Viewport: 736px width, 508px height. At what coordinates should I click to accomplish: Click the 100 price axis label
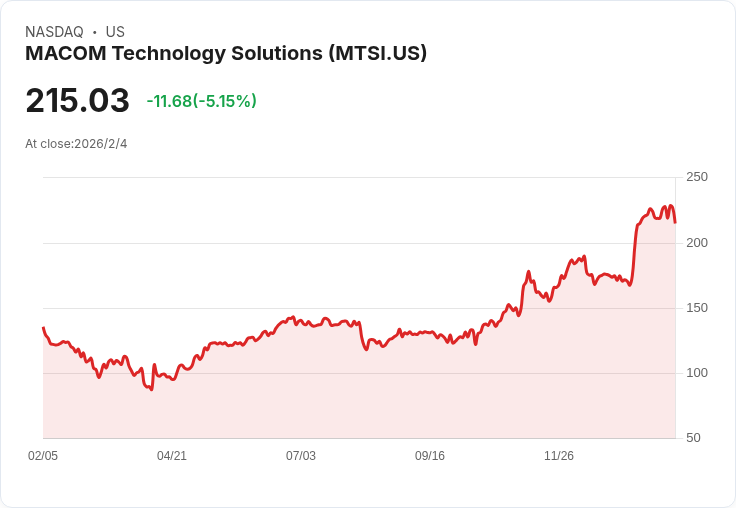[x=697, y=373]
